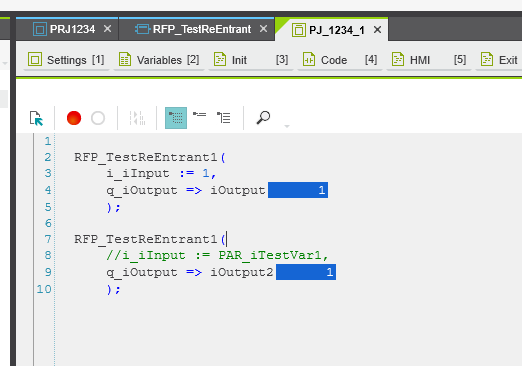
Task: Close the PJ_1234_1 tab
Action: click(x=377, y=30)
